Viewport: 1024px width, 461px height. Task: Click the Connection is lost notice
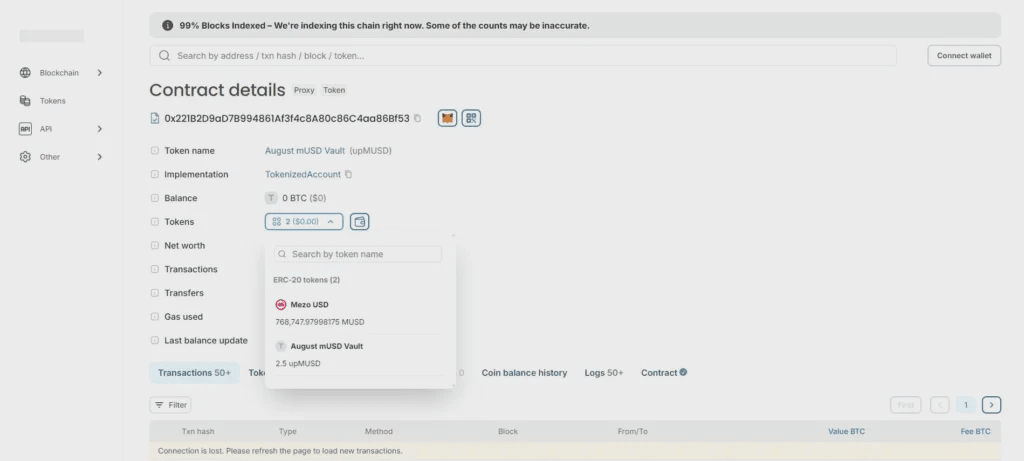575,451
